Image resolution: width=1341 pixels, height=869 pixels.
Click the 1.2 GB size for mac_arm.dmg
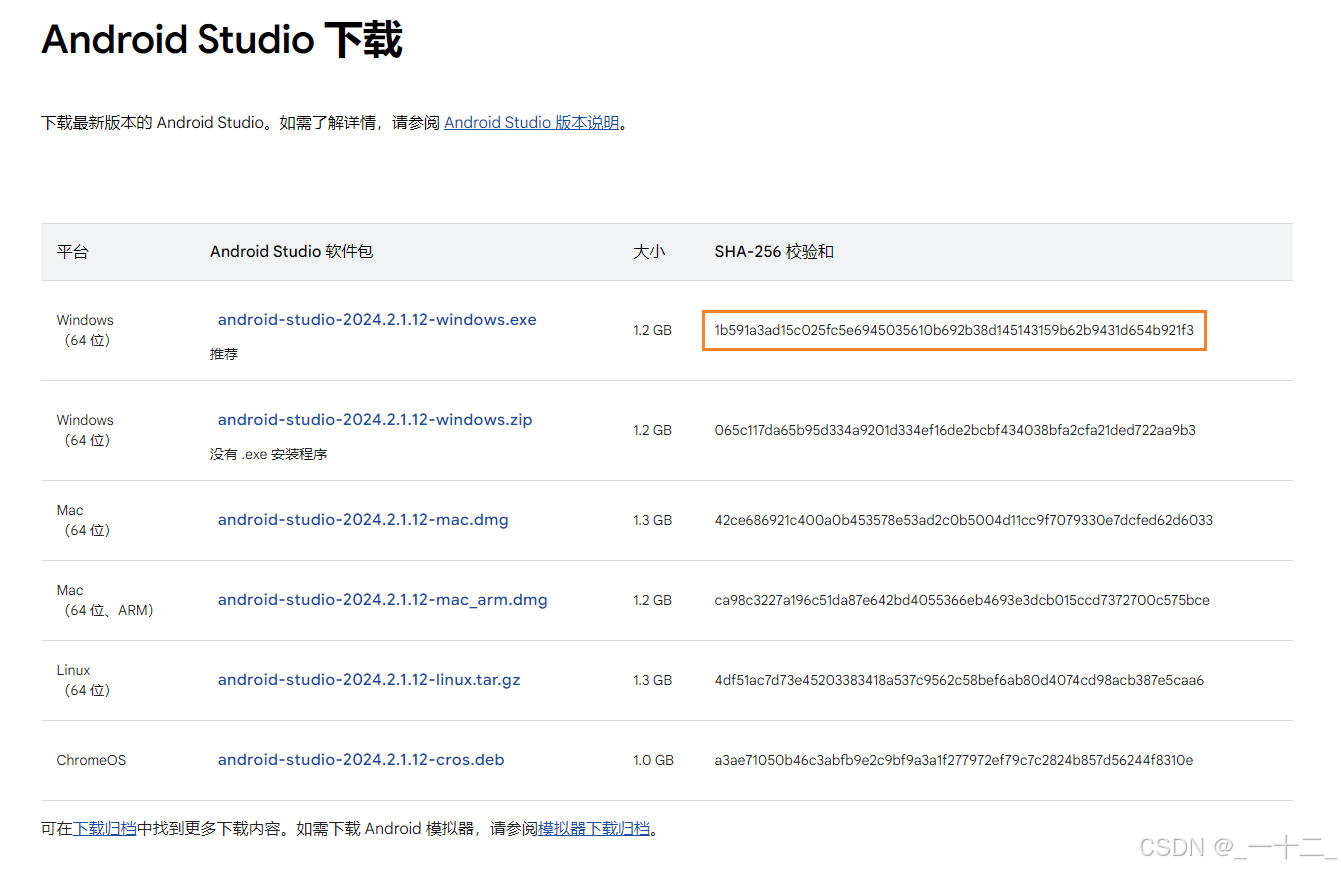(x=652, y=600)
